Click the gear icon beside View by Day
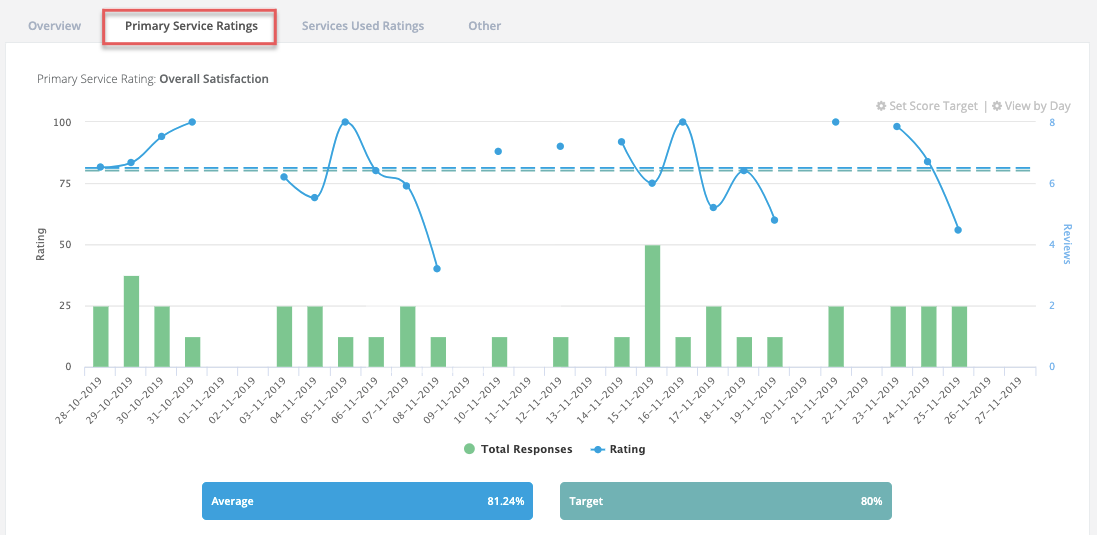 pyautogui.click(x=997, y=106)
